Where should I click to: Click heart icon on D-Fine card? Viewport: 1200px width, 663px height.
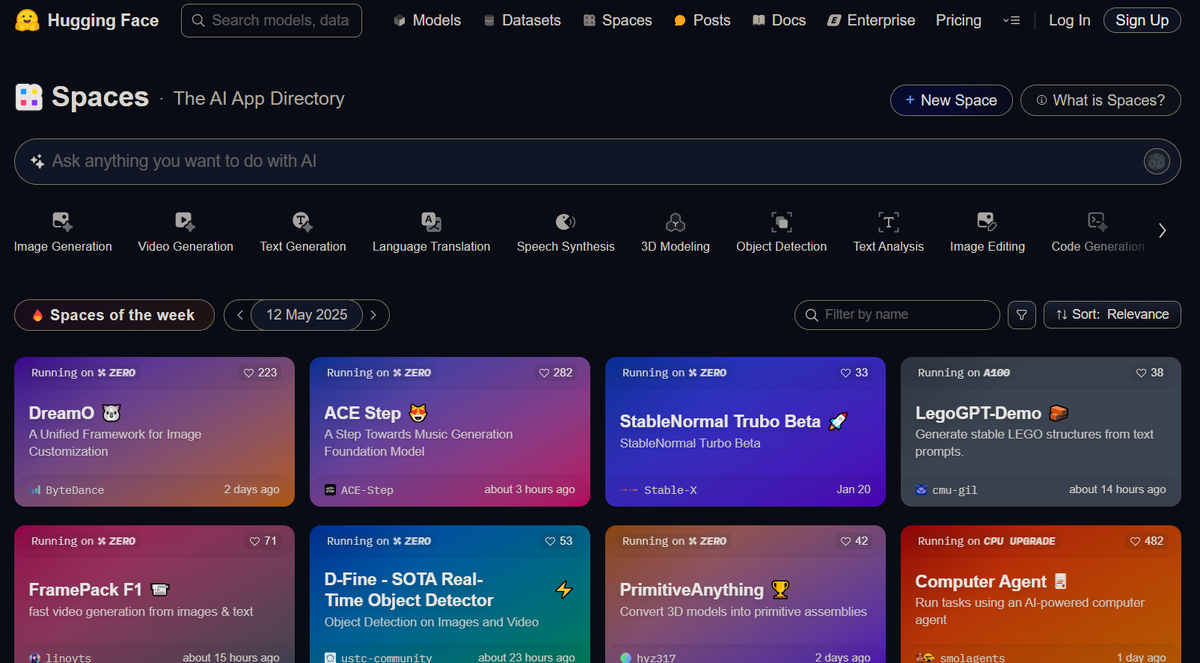coord(550,541)
